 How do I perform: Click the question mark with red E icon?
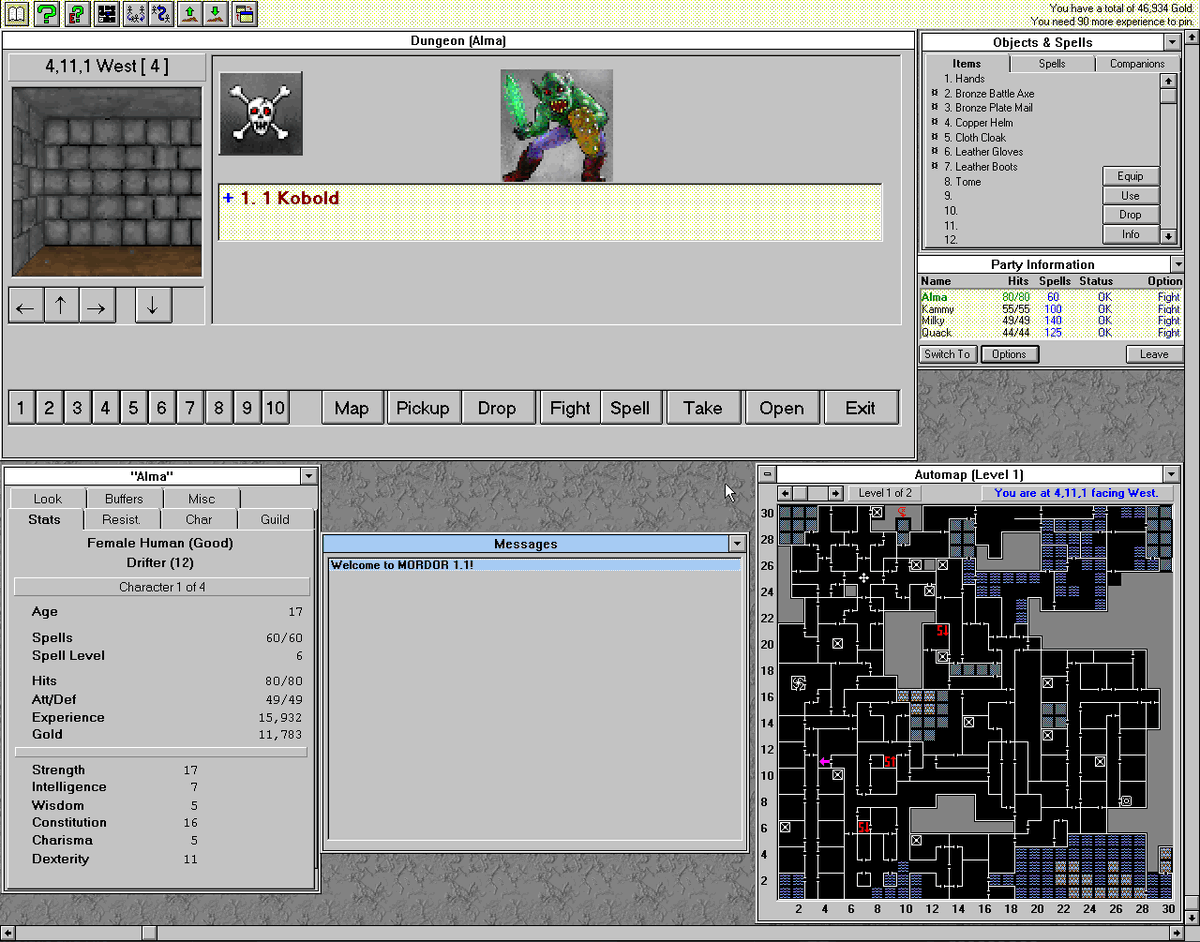tap(76, 14)
